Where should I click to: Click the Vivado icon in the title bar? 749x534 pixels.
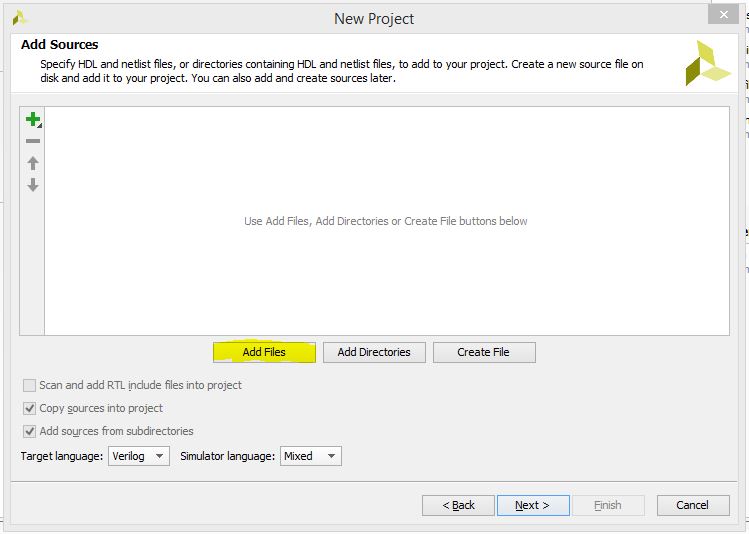coord(19,17)
